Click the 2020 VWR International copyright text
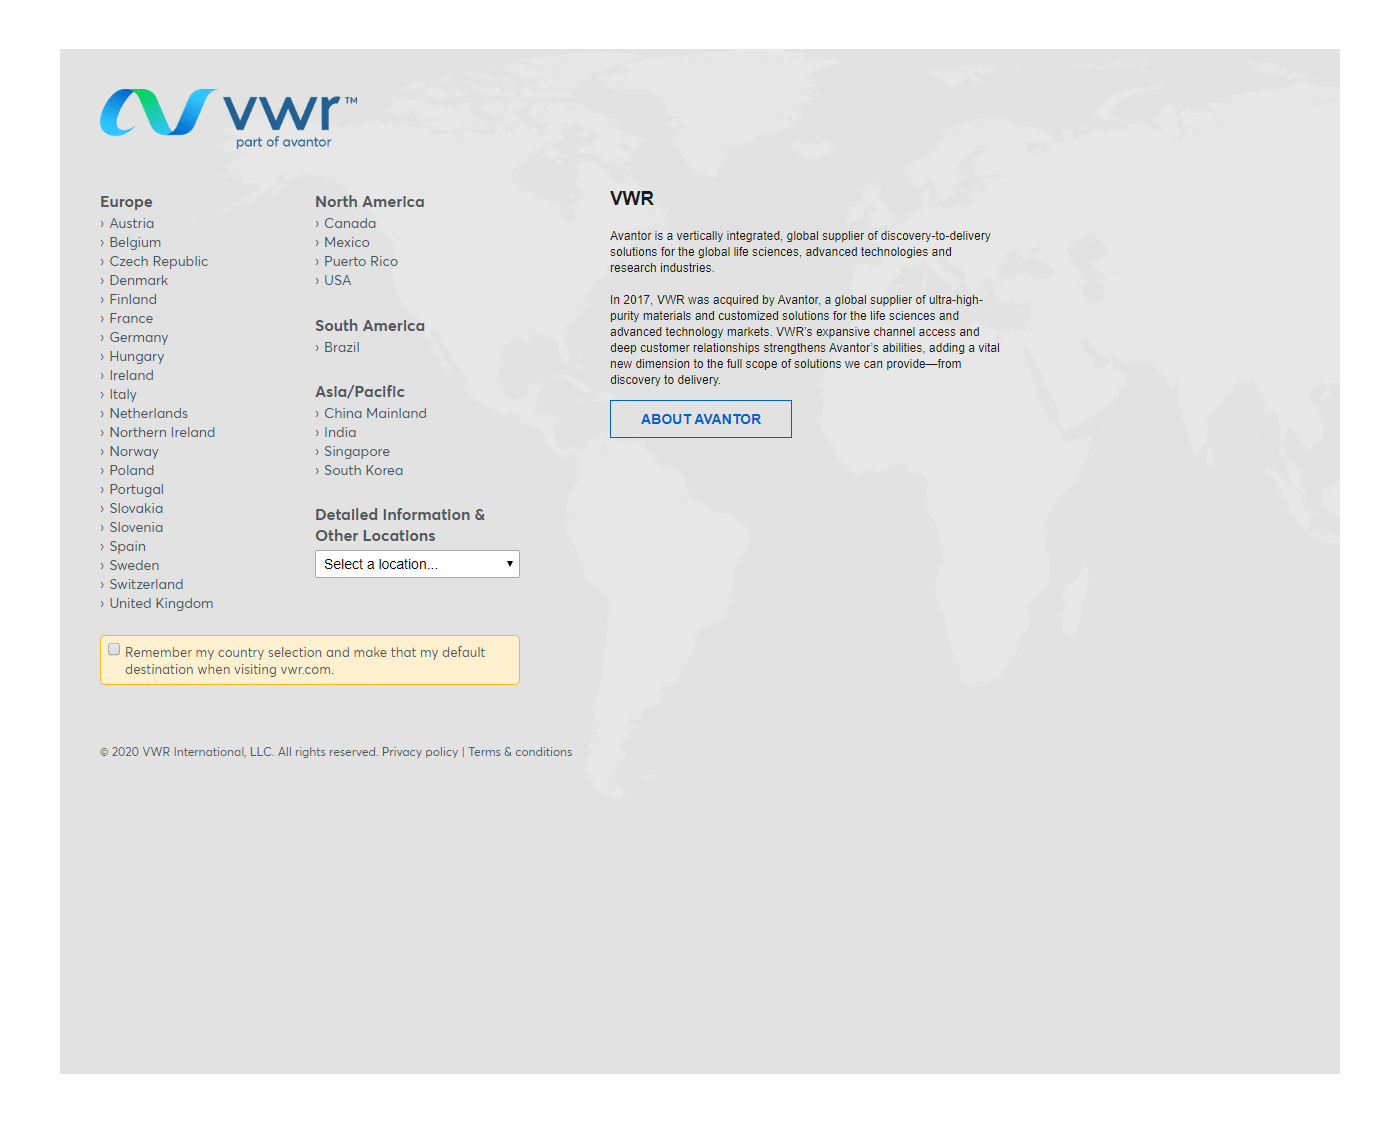The width and height of the screenshot is (1400, 1122). 240,752
